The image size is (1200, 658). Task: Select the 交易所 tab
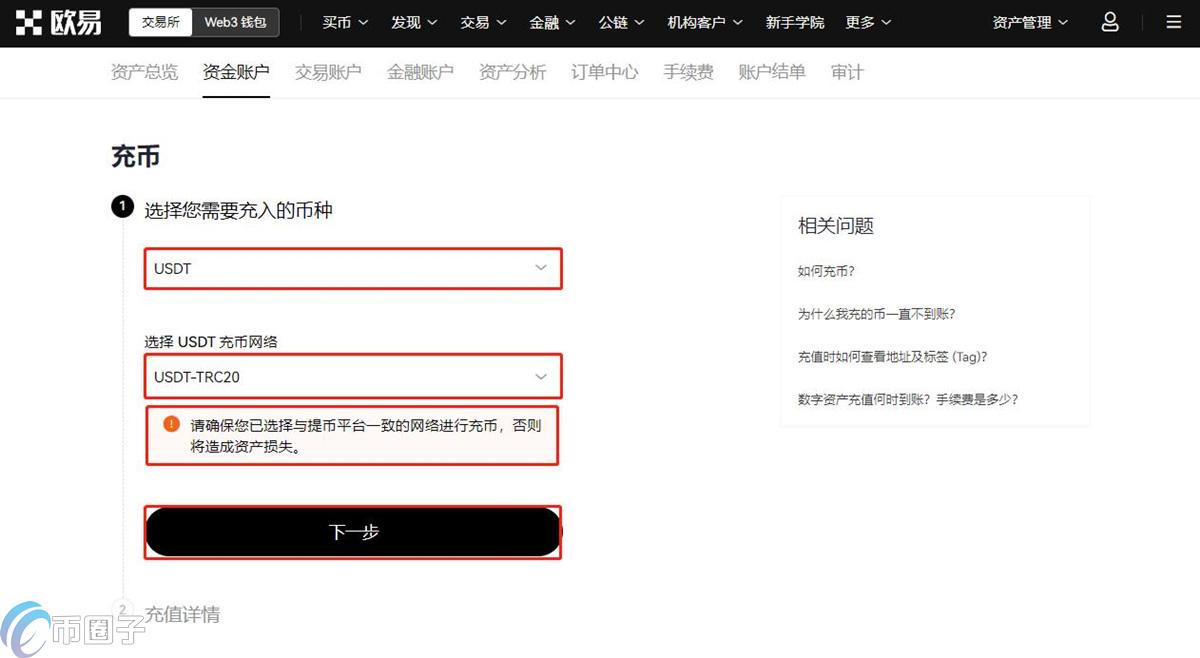160,21
